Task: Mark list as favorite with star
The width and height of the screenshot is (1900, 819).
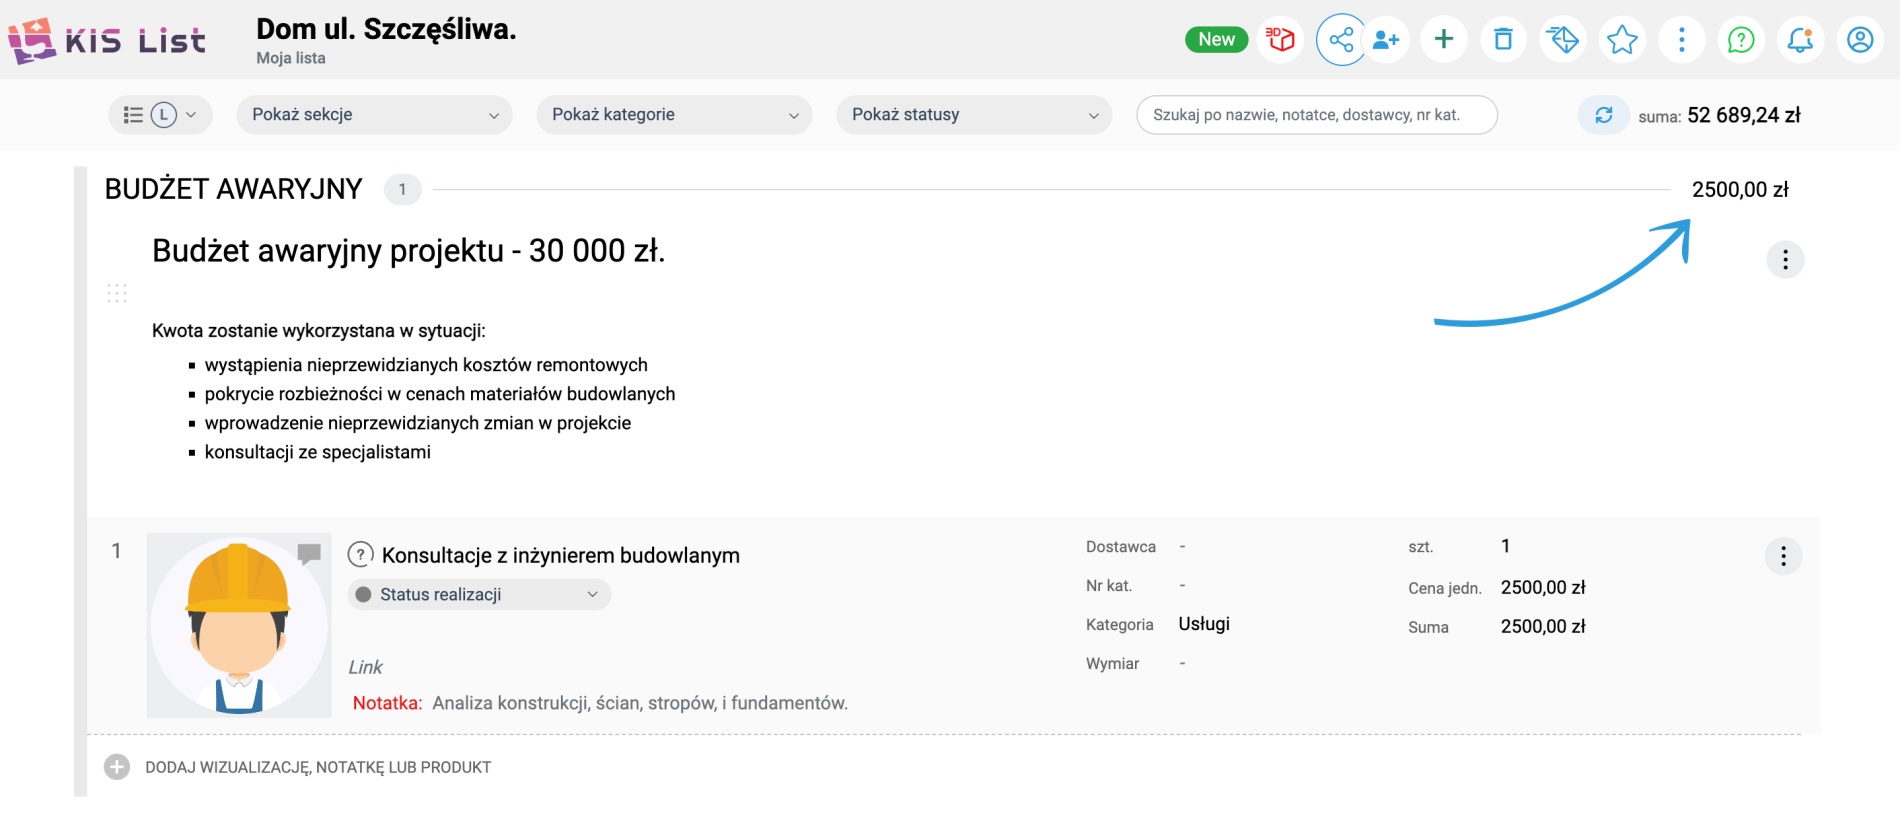Action: [x=1622, y=40]
